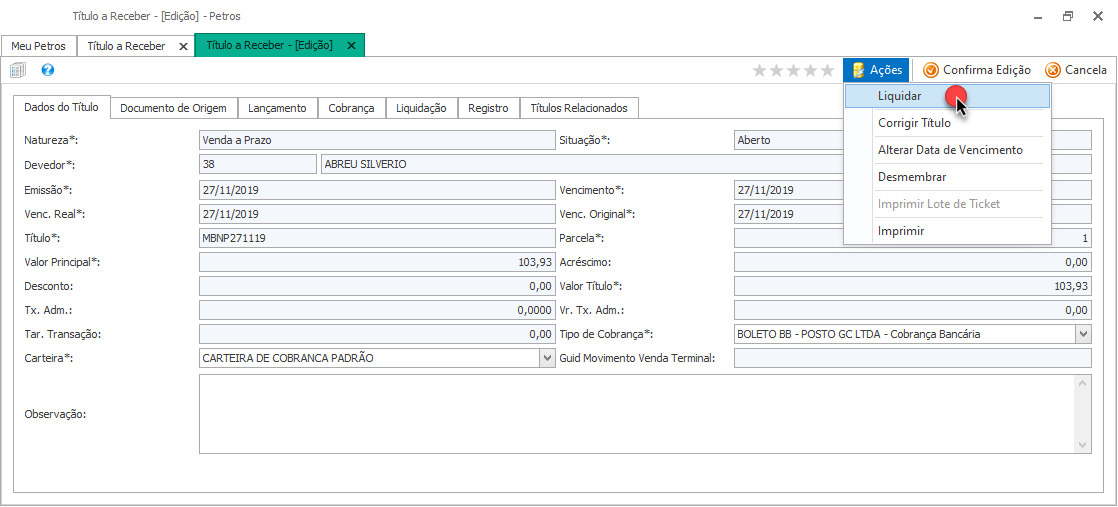The width and height of the screenshot is (1118, 507).
Task: Click Observação scrollbar down arrow
Action: coord(1083,445)
